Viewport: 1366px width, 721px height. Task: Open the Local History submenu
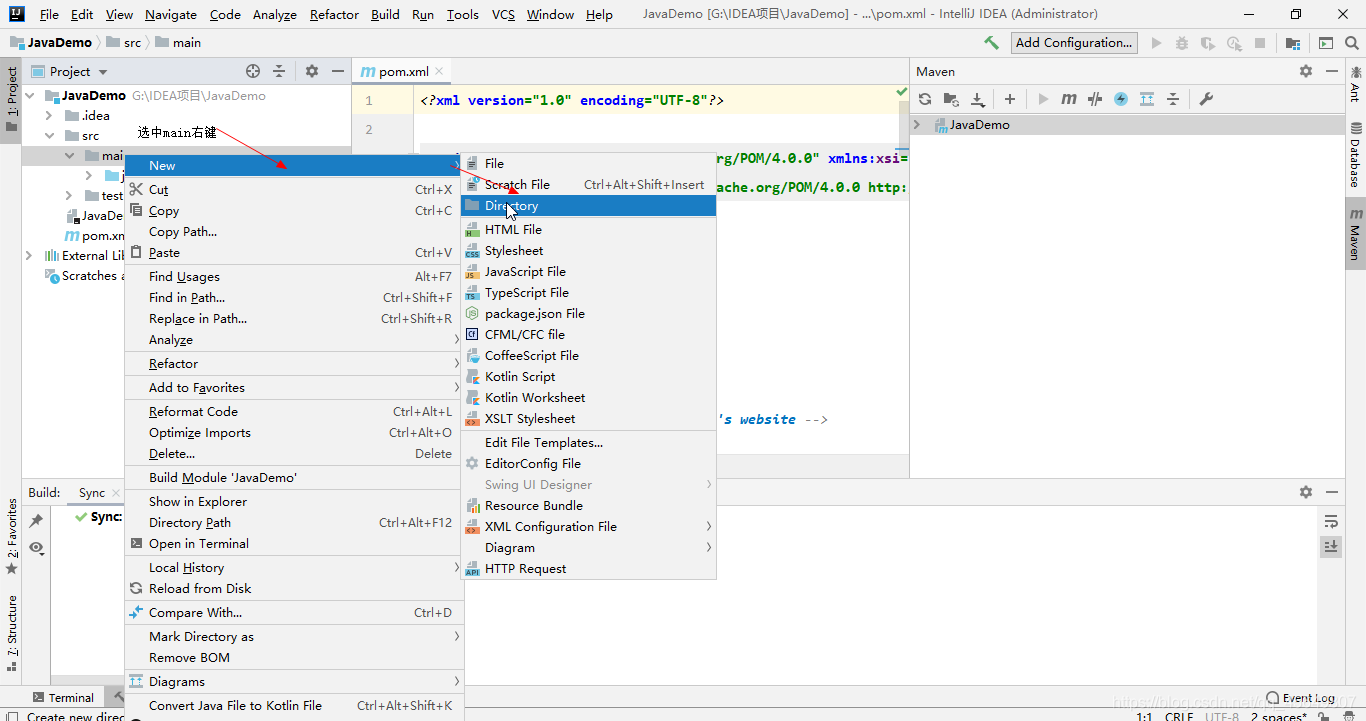point(292,567)
